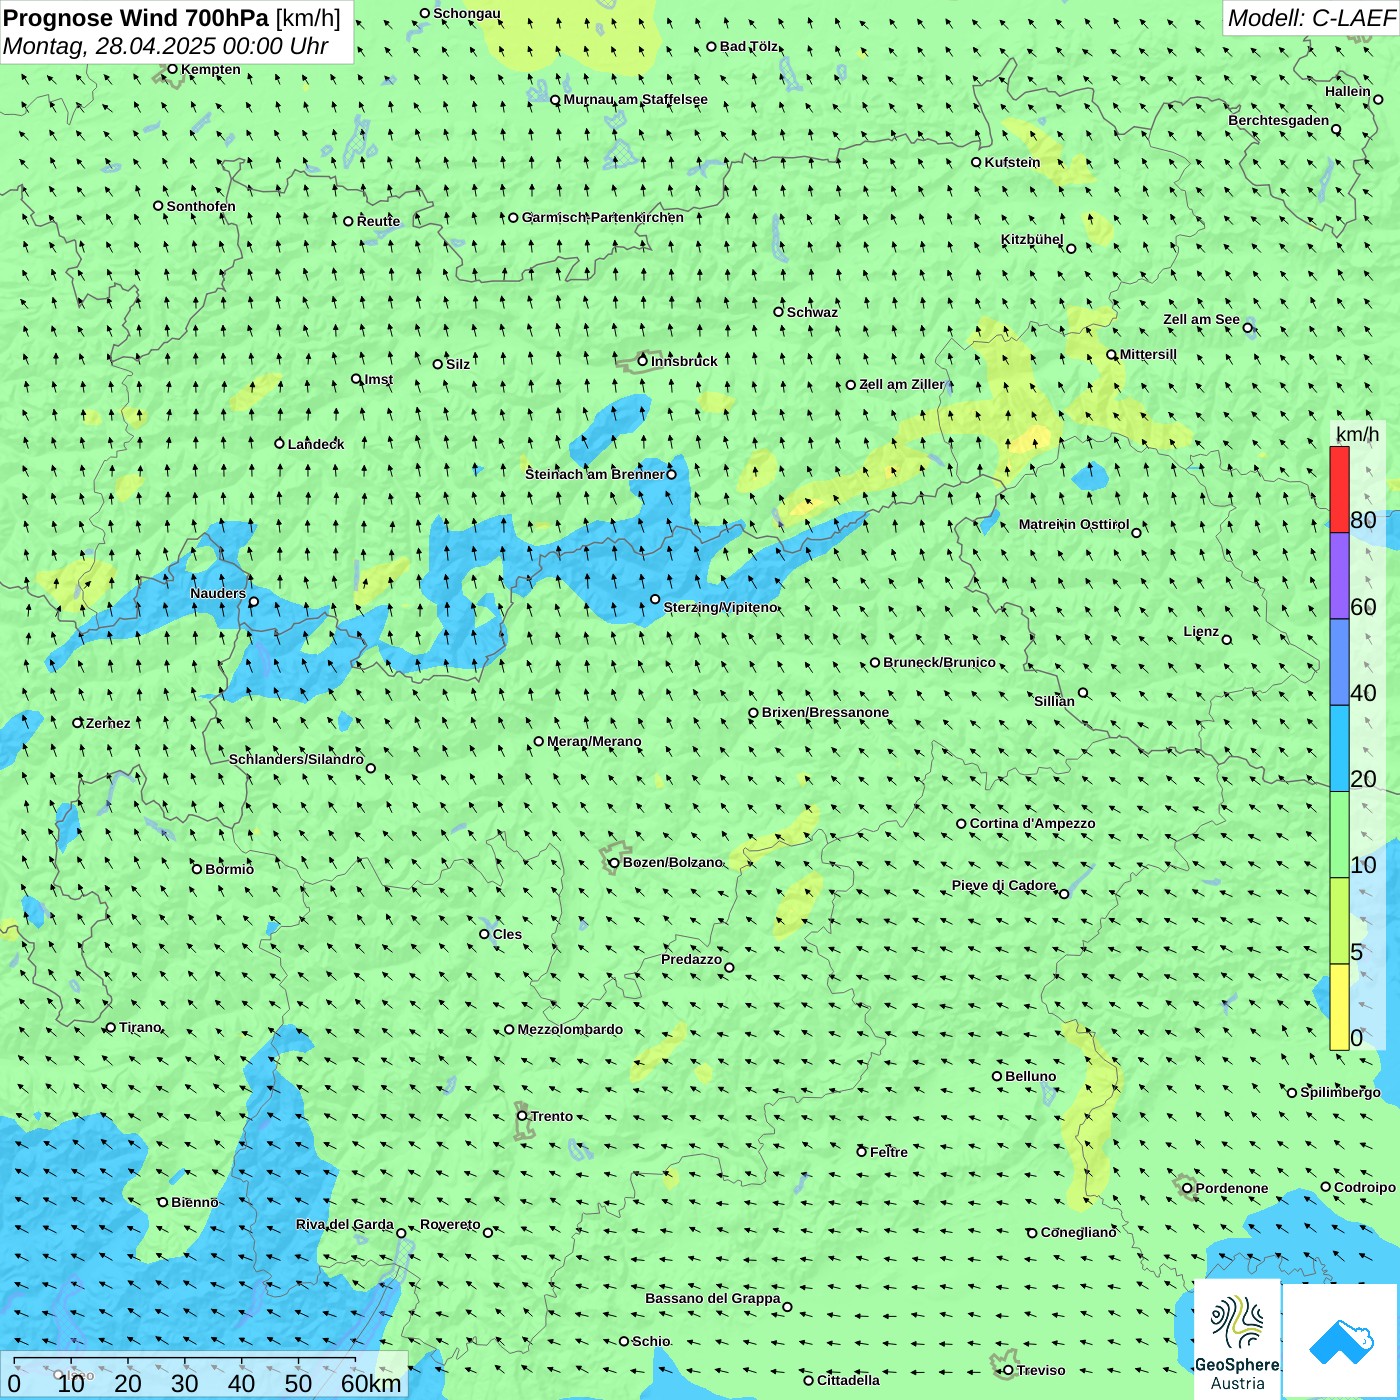Click the Schwaz location dot
This screenshot has width=1400, height=1400.
778,312
